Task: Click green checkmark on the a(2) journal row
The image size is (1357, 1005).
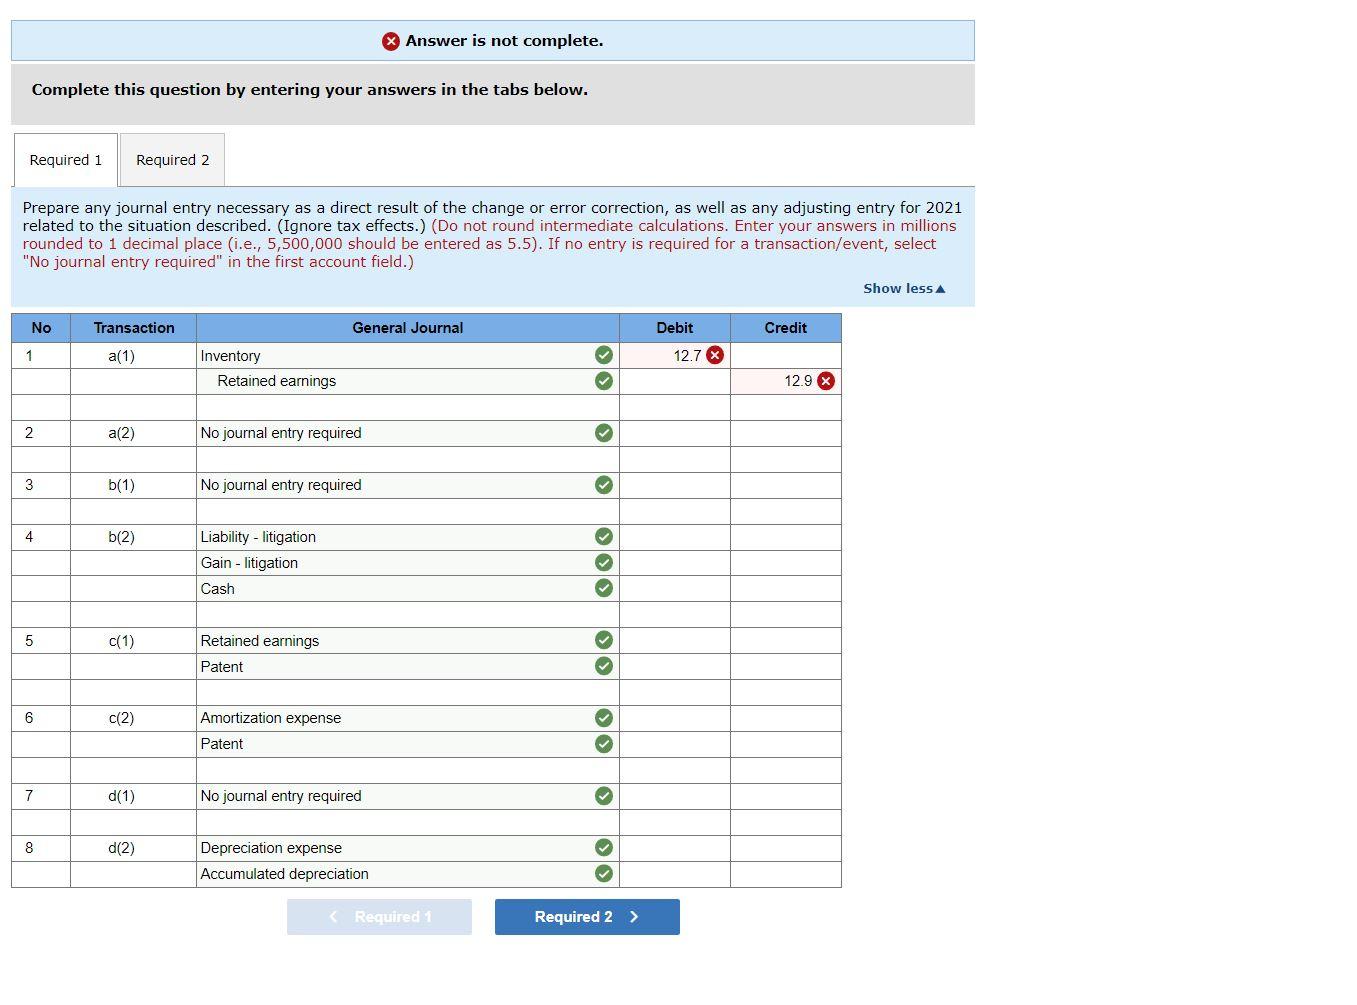Action: coord(603,433)
